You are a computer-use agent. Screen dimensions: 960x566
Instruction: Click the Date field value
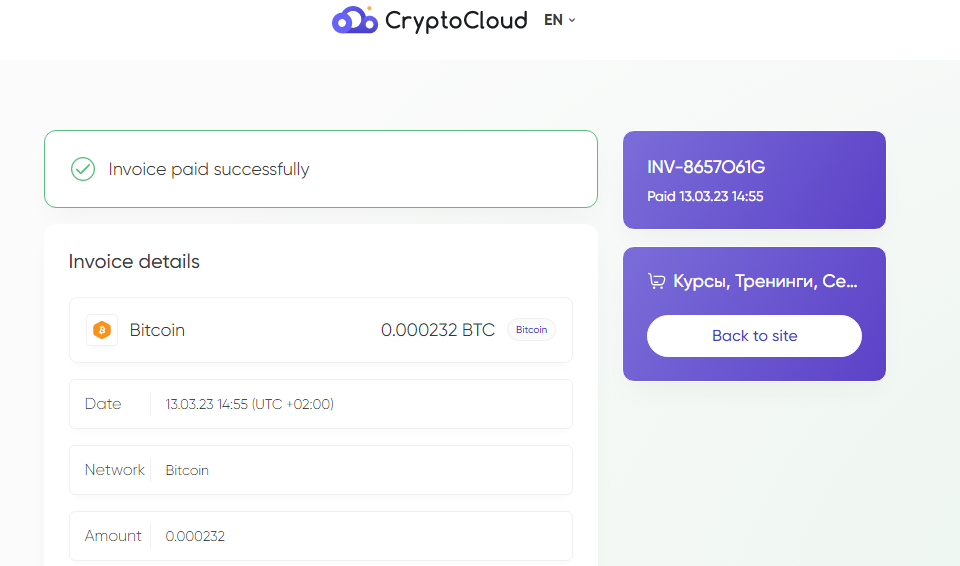click(249, 404)
